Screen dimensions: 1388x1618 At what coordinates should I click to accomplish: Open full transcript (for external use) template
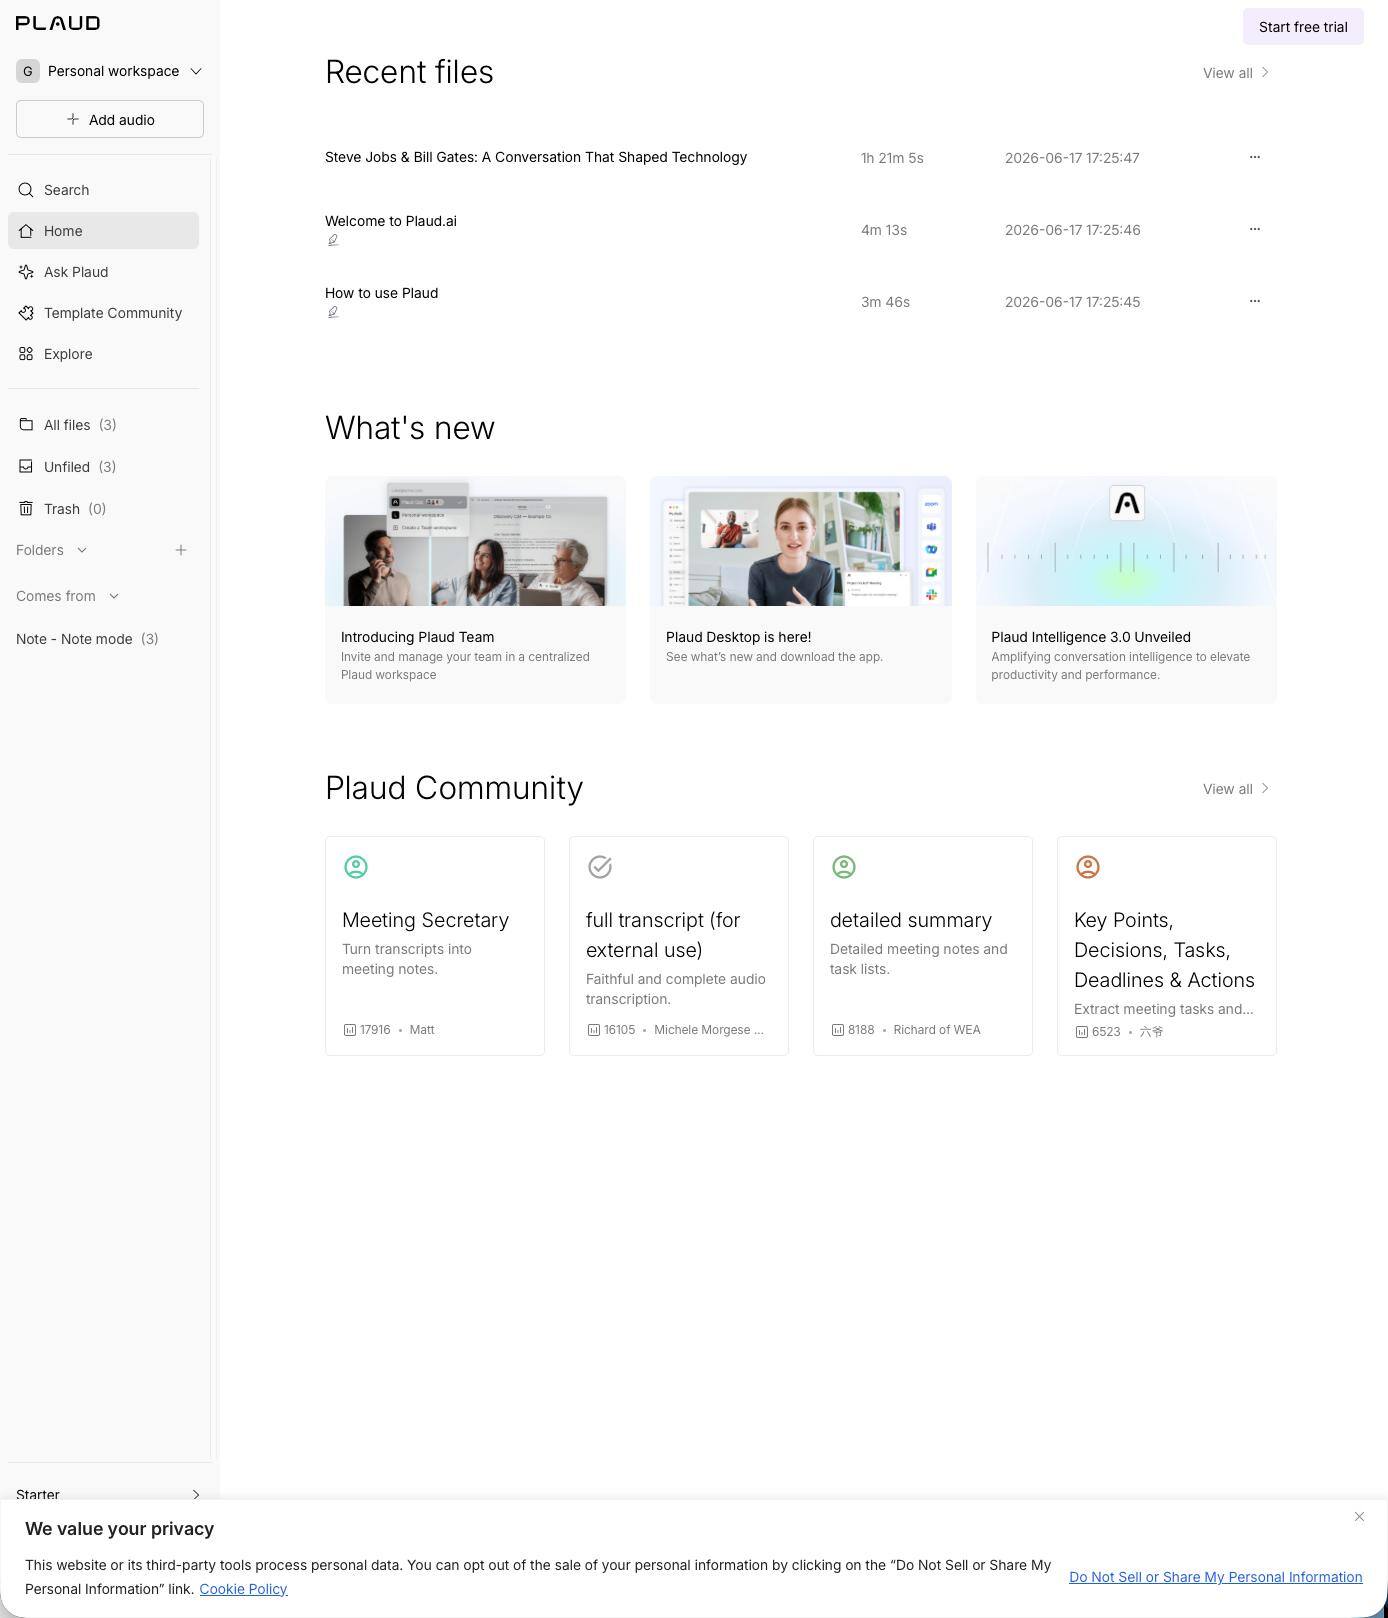coord(679,946)
